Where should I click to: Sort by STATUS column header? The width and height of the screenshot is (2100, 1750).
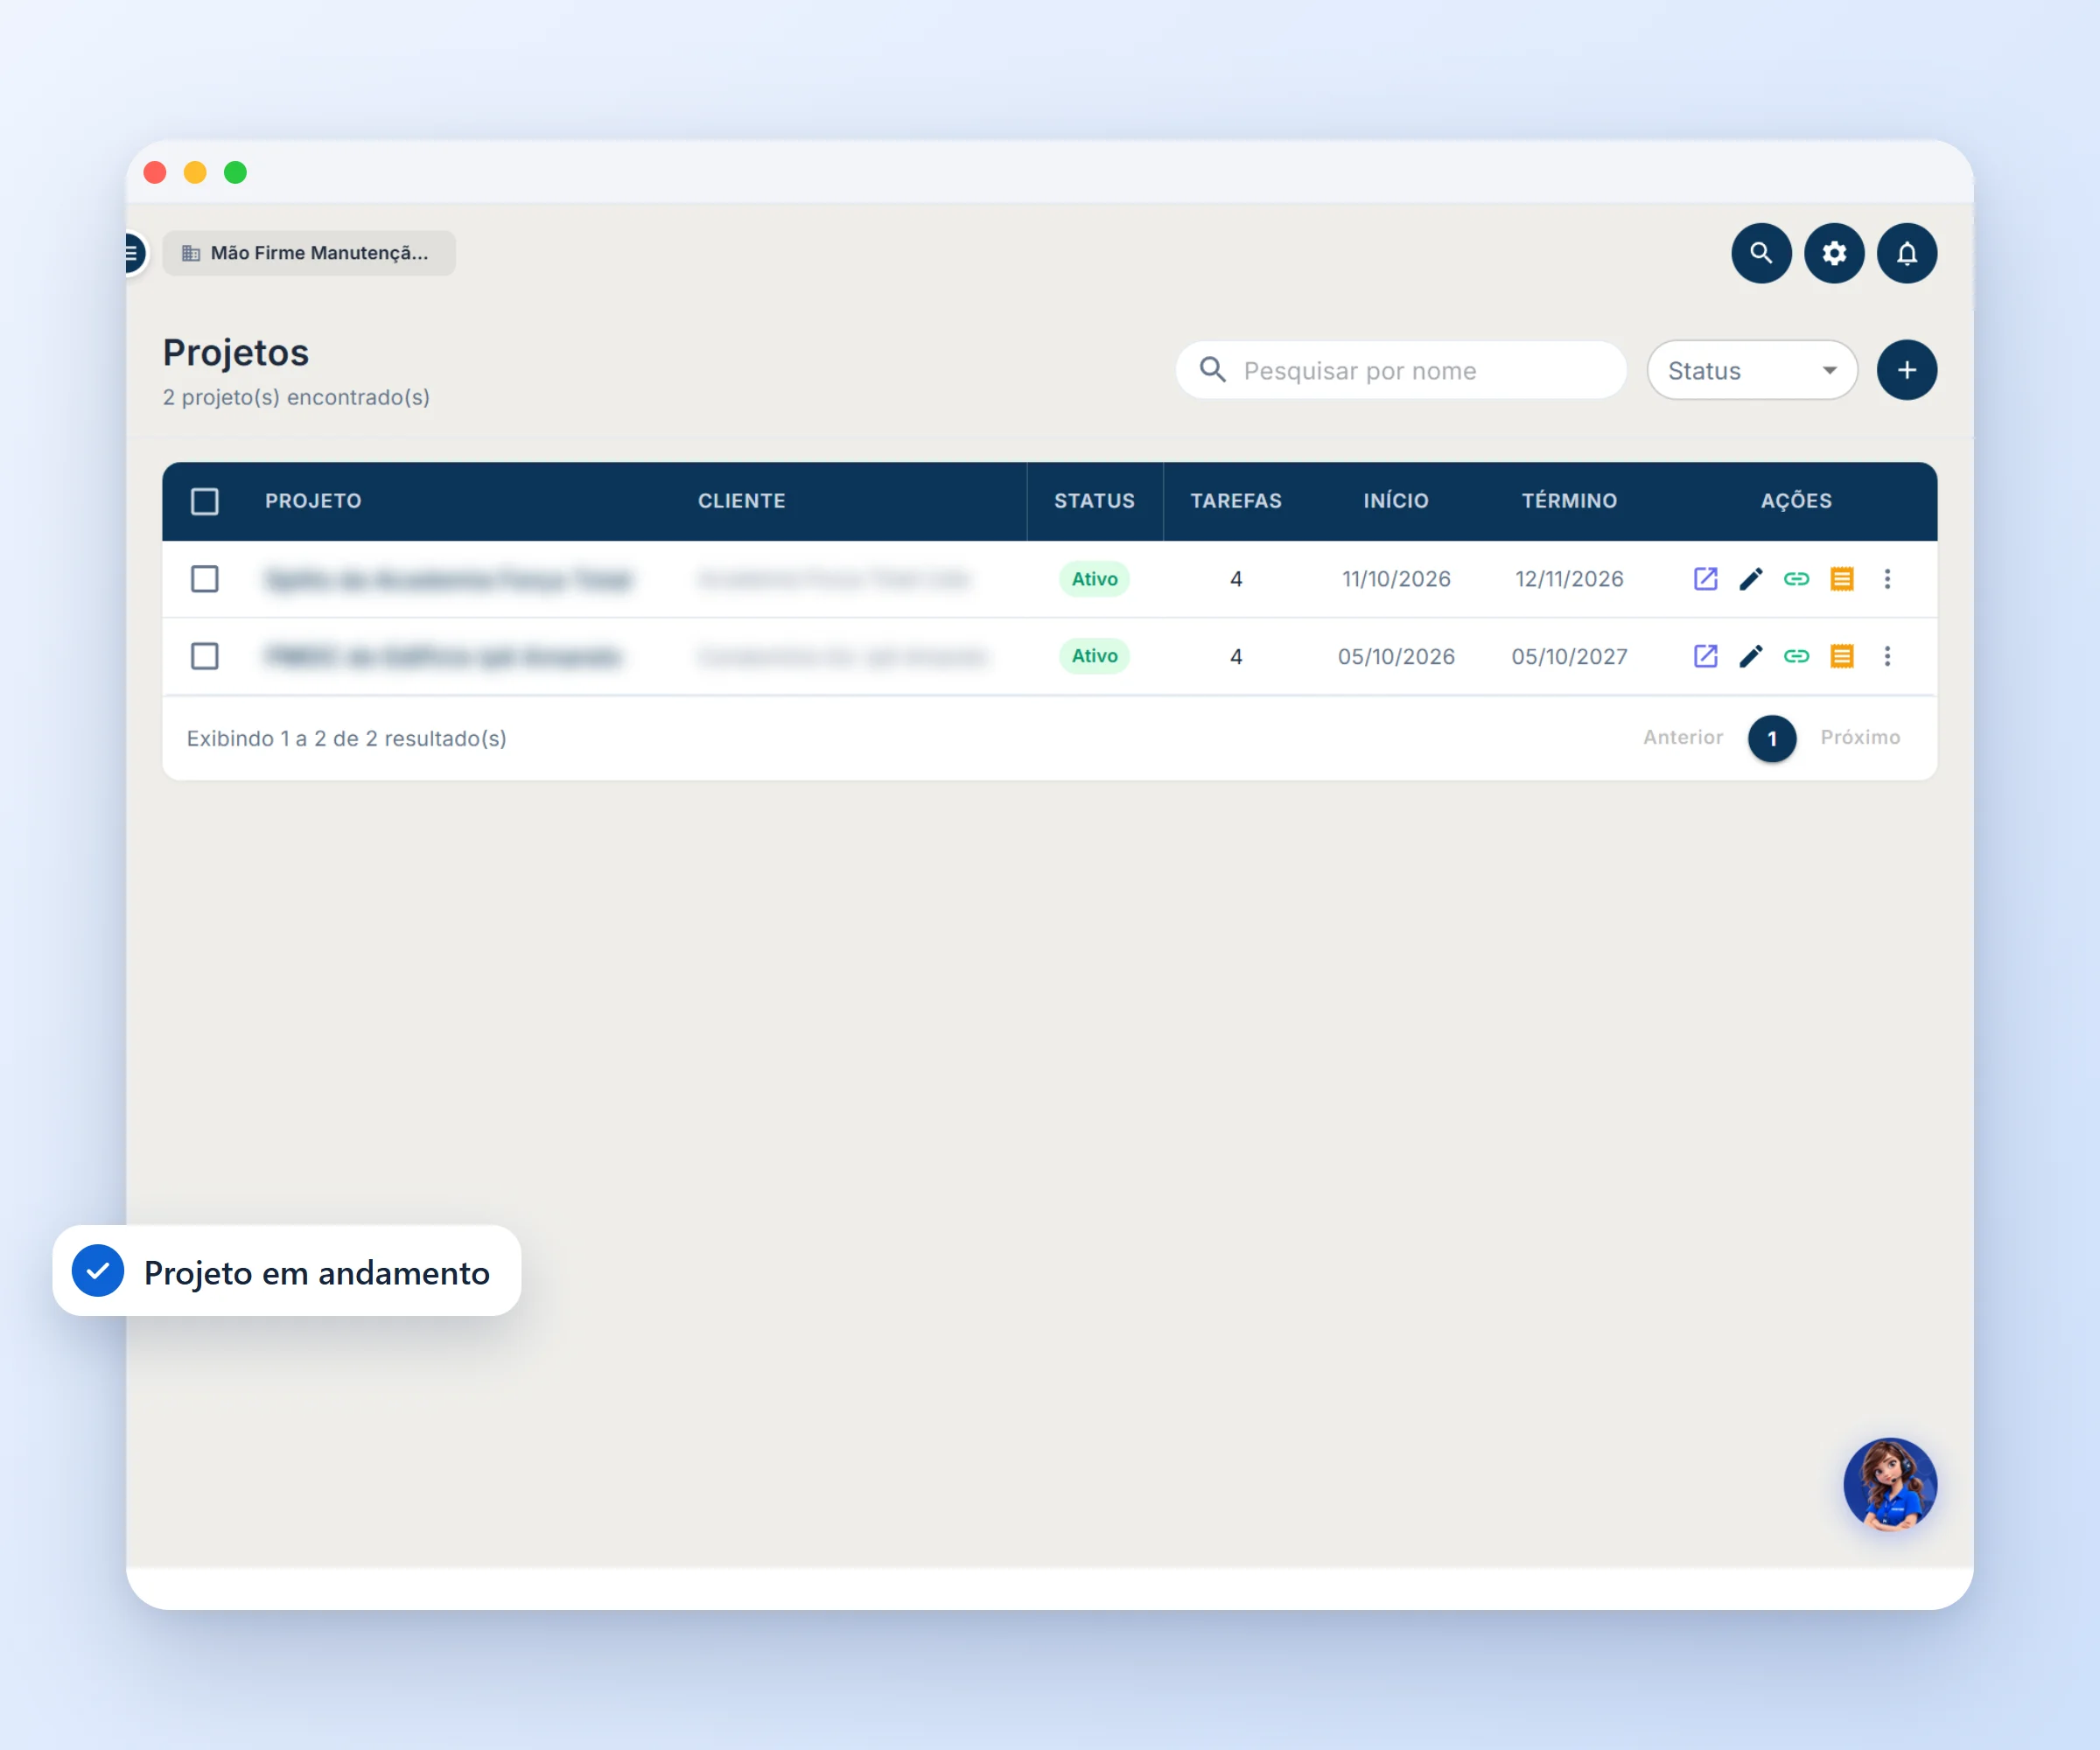pyautogui.click(x=1094, y=501)
